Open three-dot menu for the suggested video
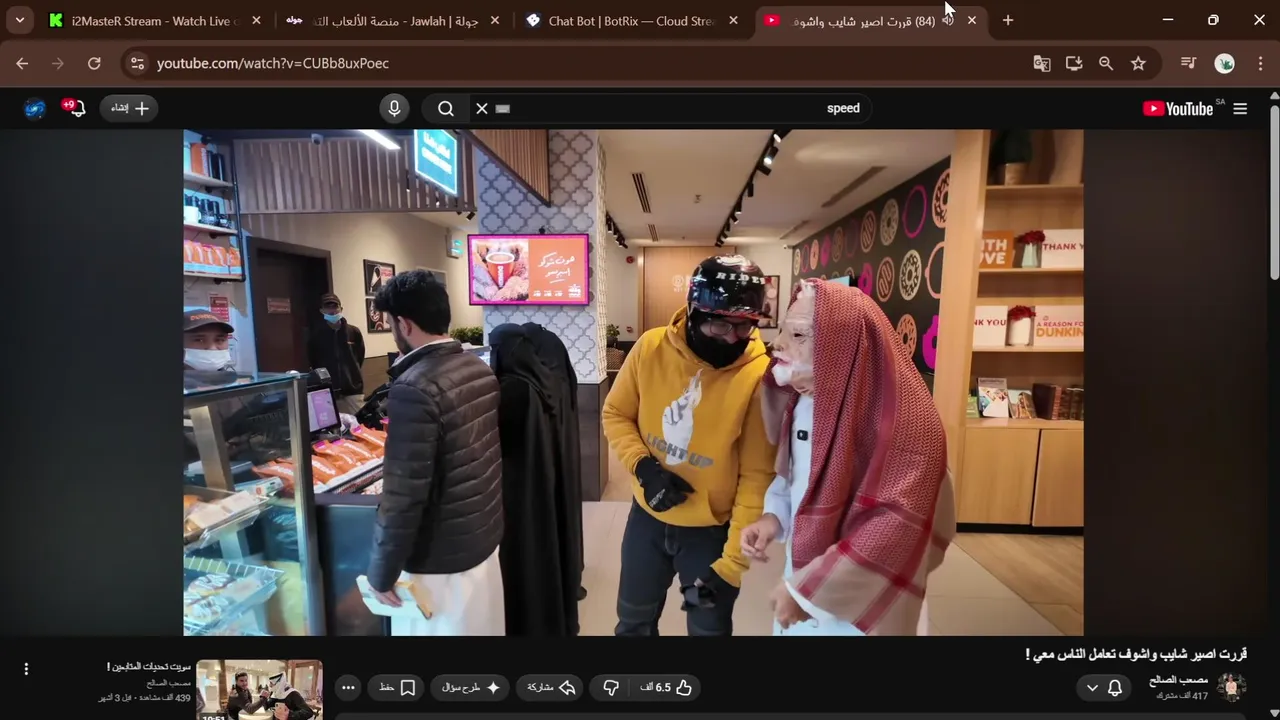 [x=26, y=669]
